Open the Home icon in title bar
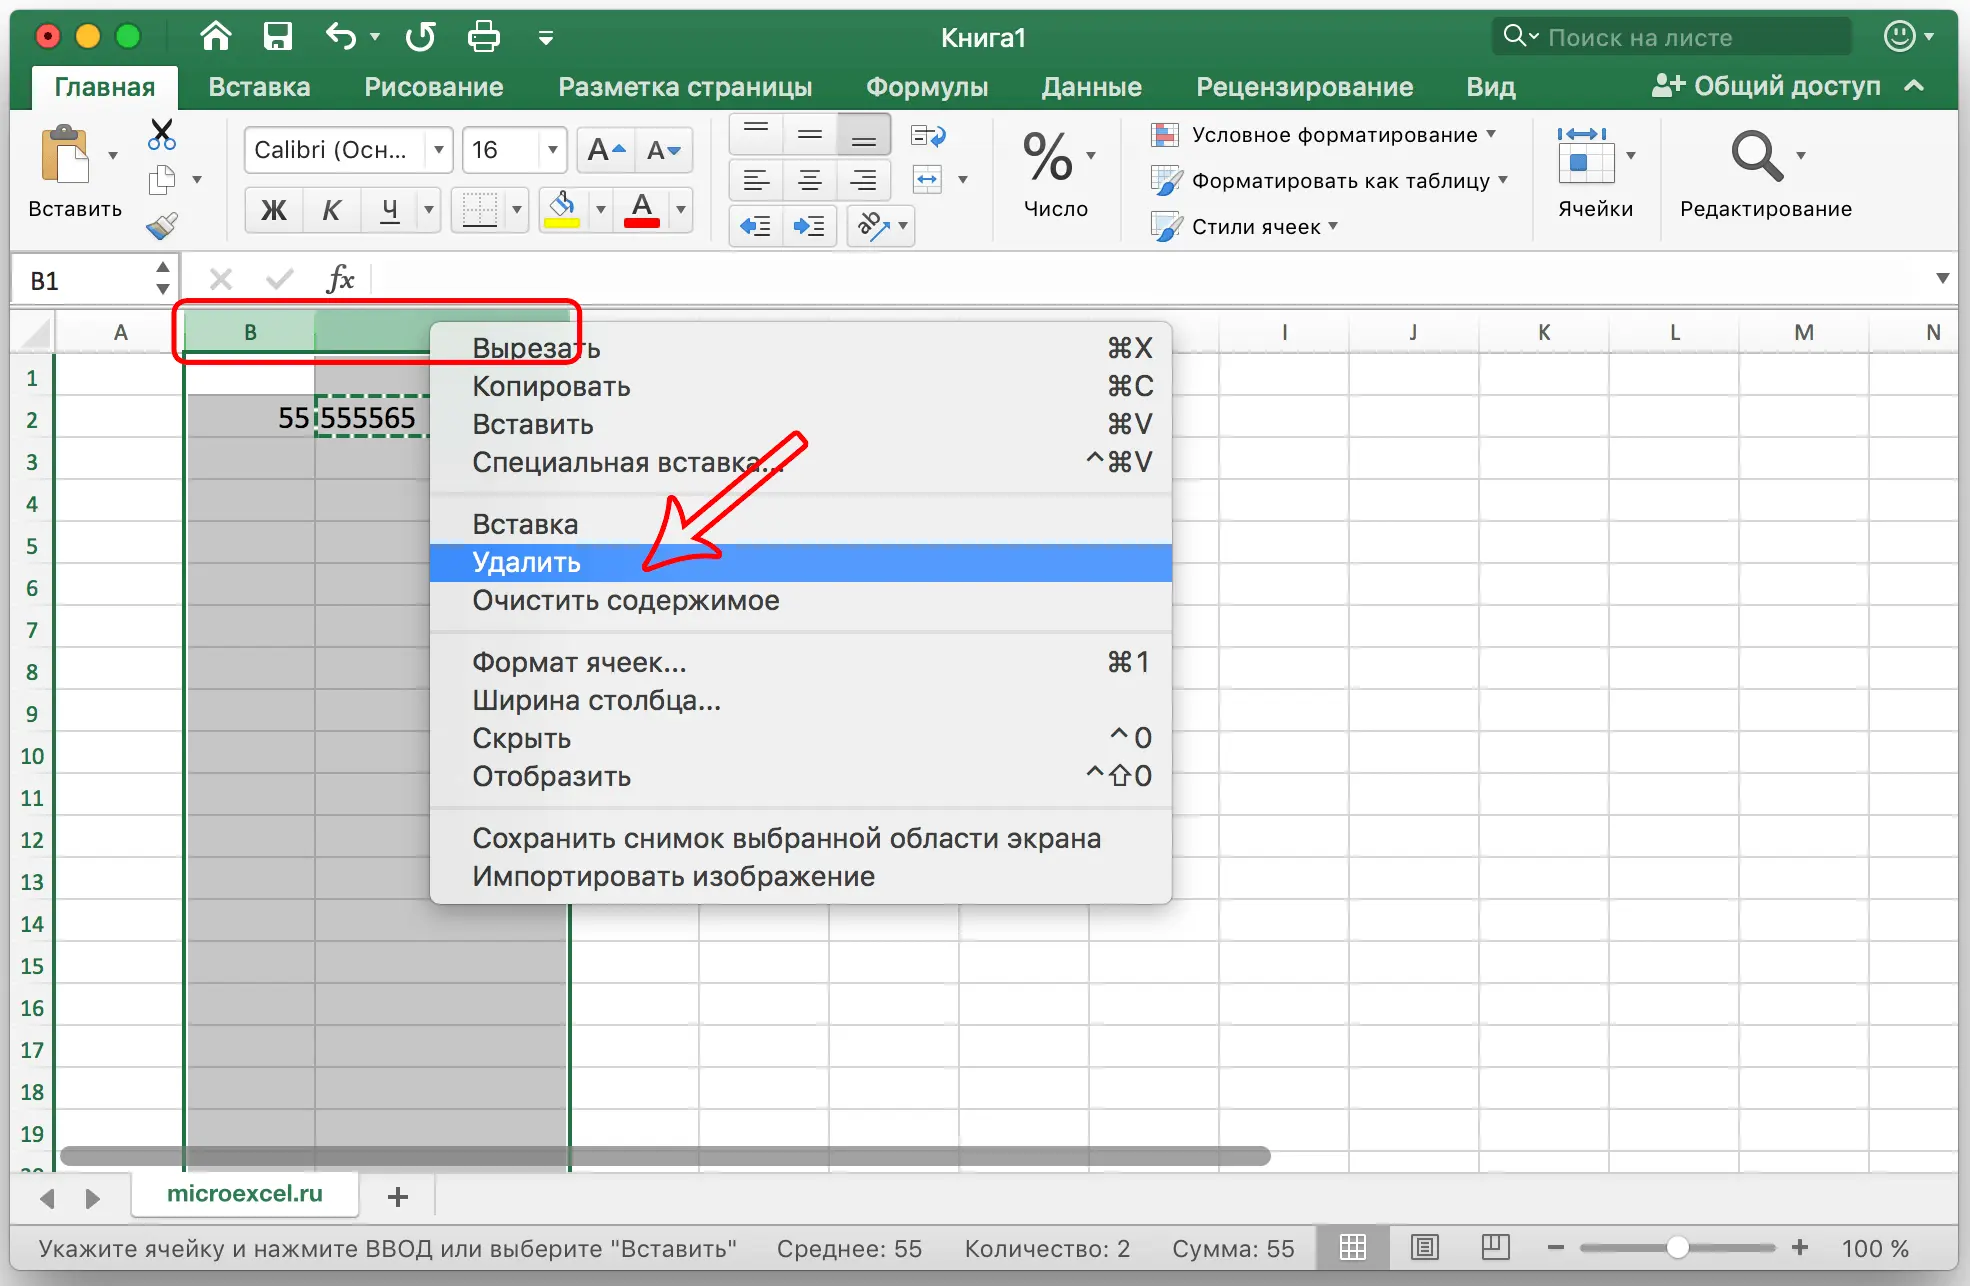Viewport: 1970px width, 1286px height. 215,37
